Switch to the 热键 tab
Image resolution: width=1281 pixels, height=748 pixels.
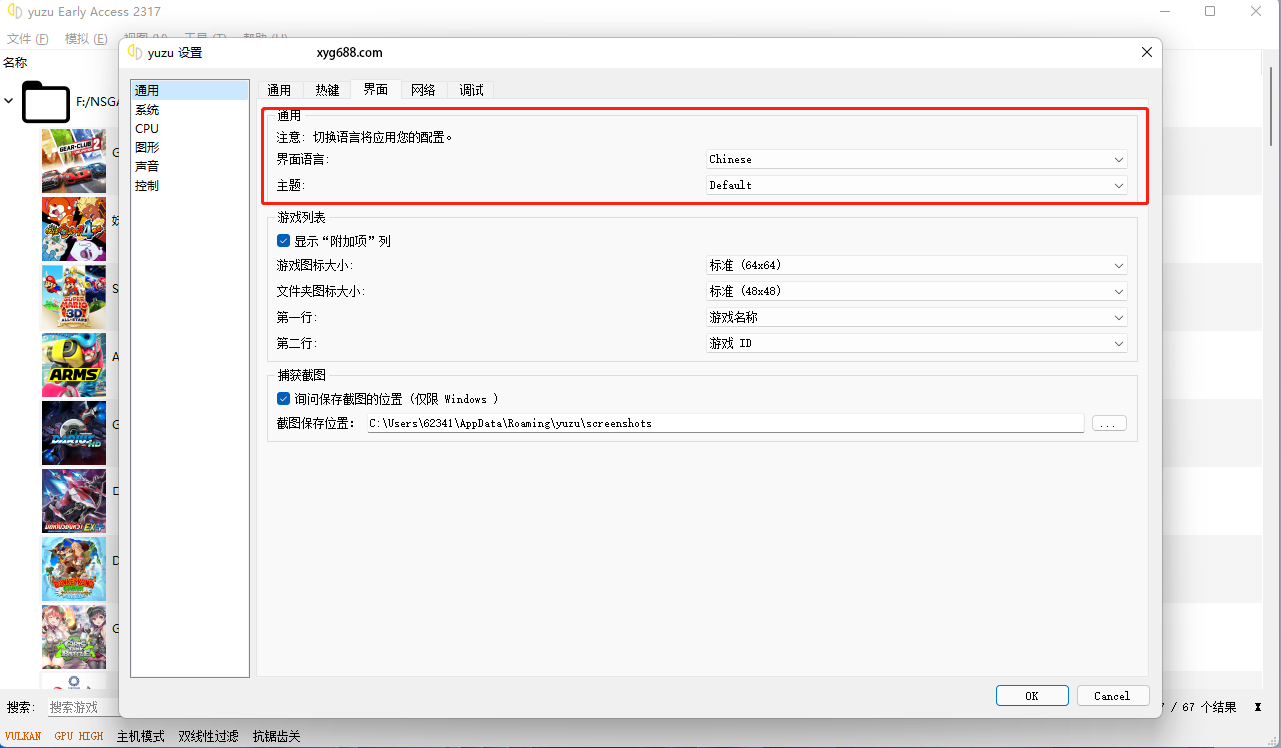pyautogui.click(x=327, y=90)
